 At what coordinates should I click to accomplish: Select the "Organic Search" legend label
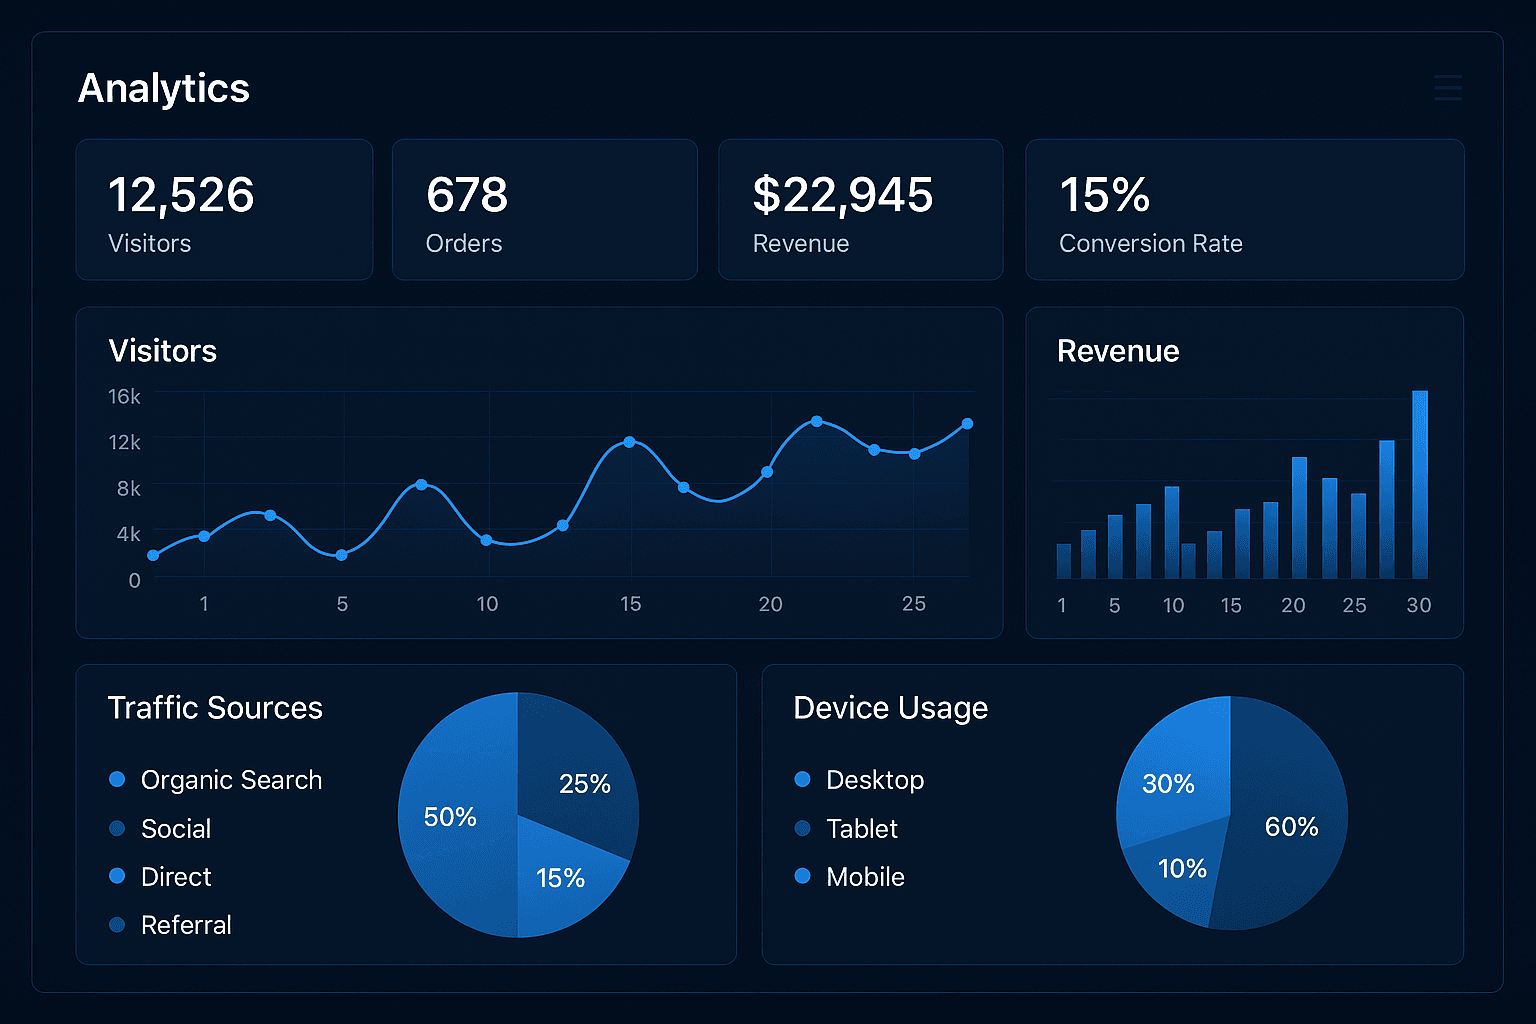point(231,780)
